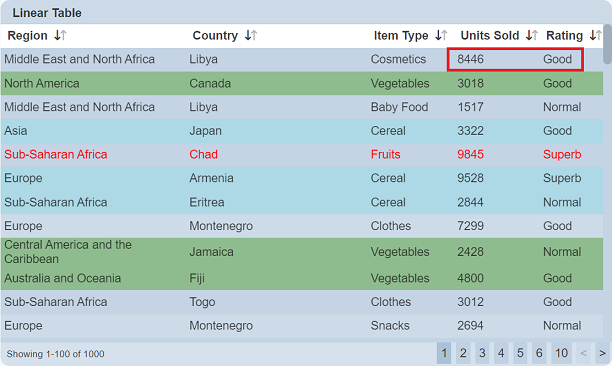Open page 2 of the table
The width and height of the screenshot is (612, 366).
(x=463, y=353)
